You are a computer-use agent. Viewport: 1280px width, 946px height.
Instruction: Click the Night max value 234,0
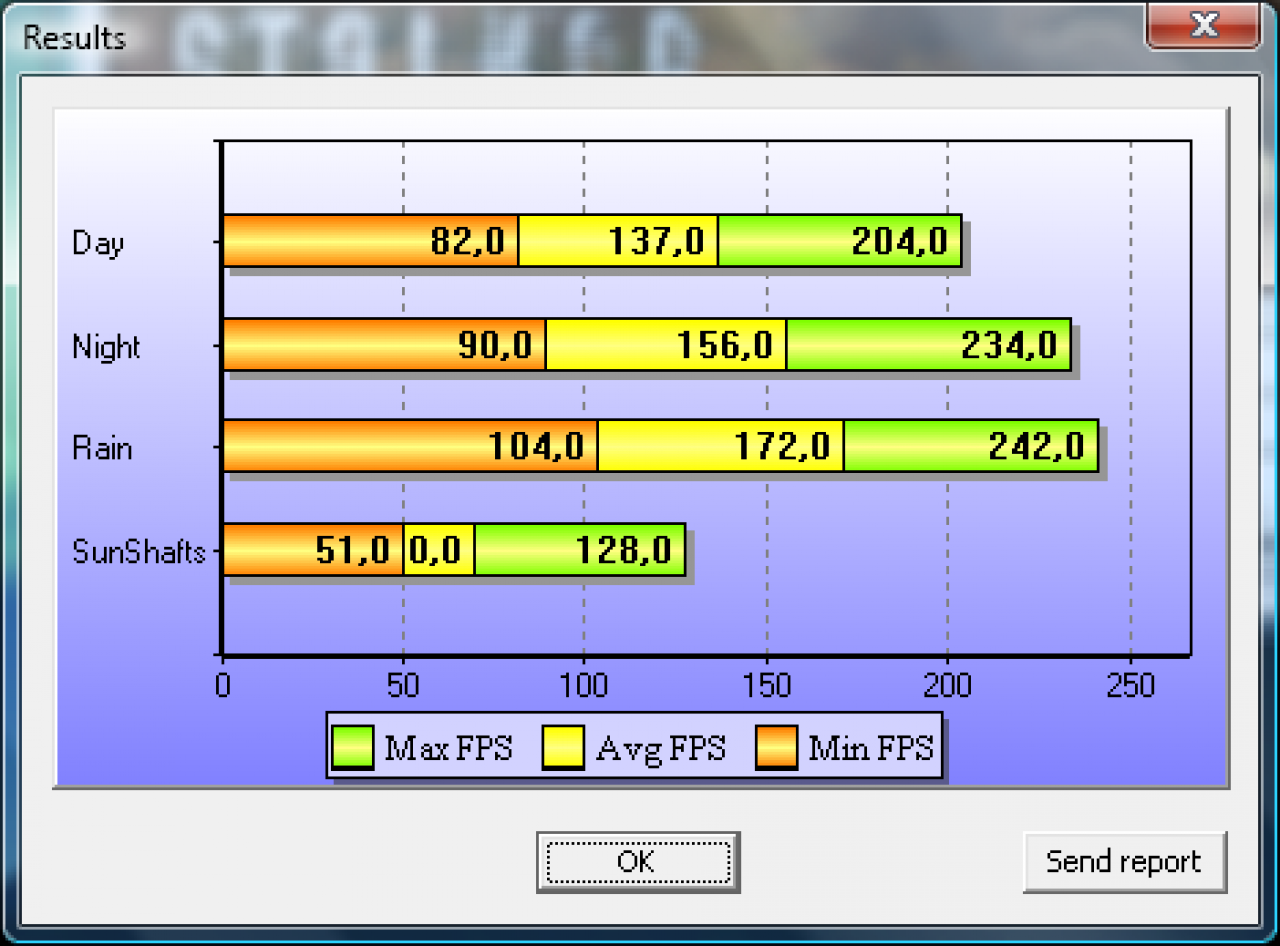click(1009, 345)
